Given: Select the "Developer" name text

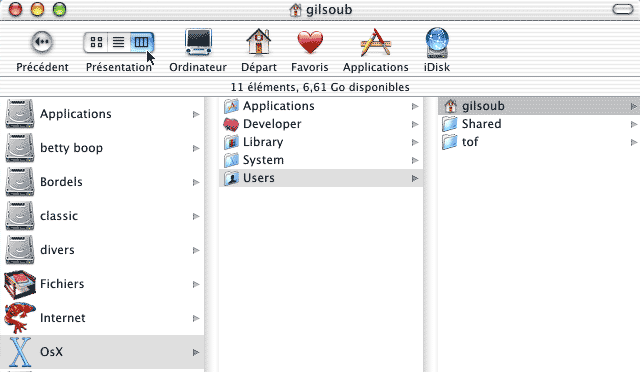Looking at the screenshot, I should pos(272,124).
